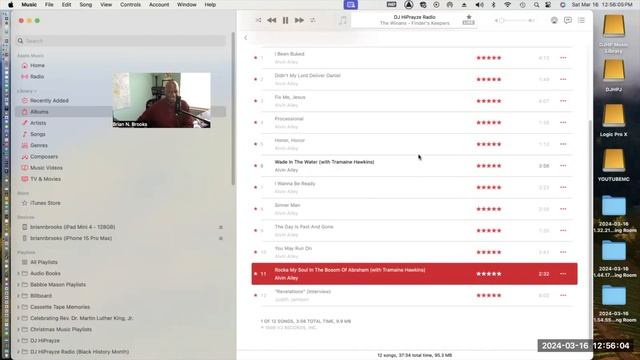640x360 pixels.
Task: Expand the DJ HiPrayze folder
Action: tap(18, 341)
